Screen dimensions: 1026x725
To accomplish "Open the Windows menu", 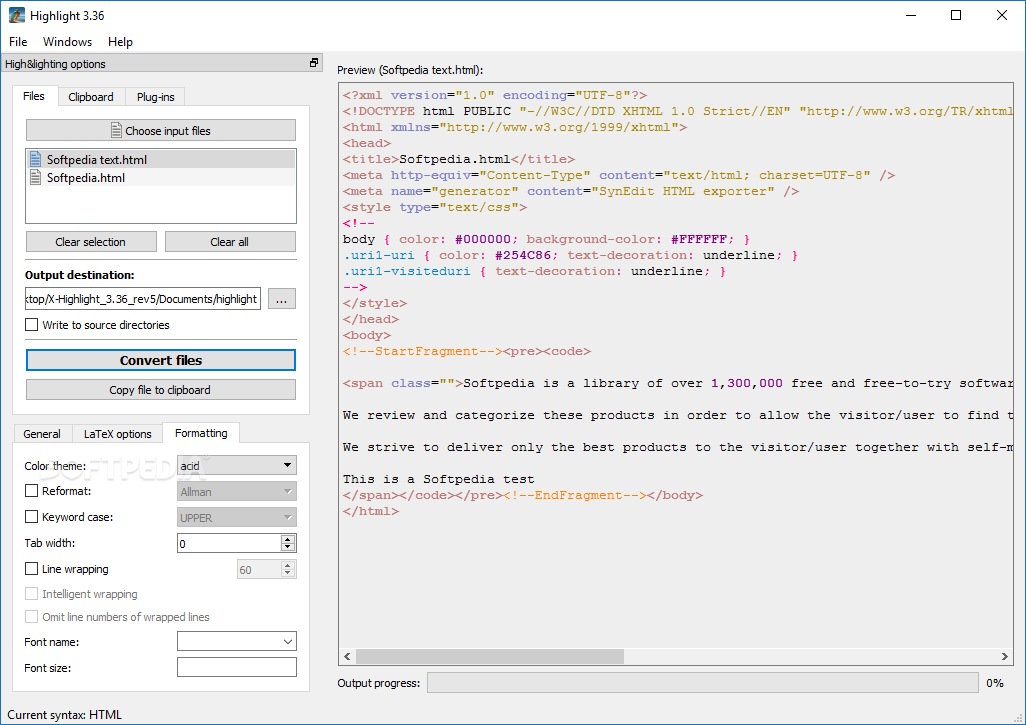I will tap(67, 41).
